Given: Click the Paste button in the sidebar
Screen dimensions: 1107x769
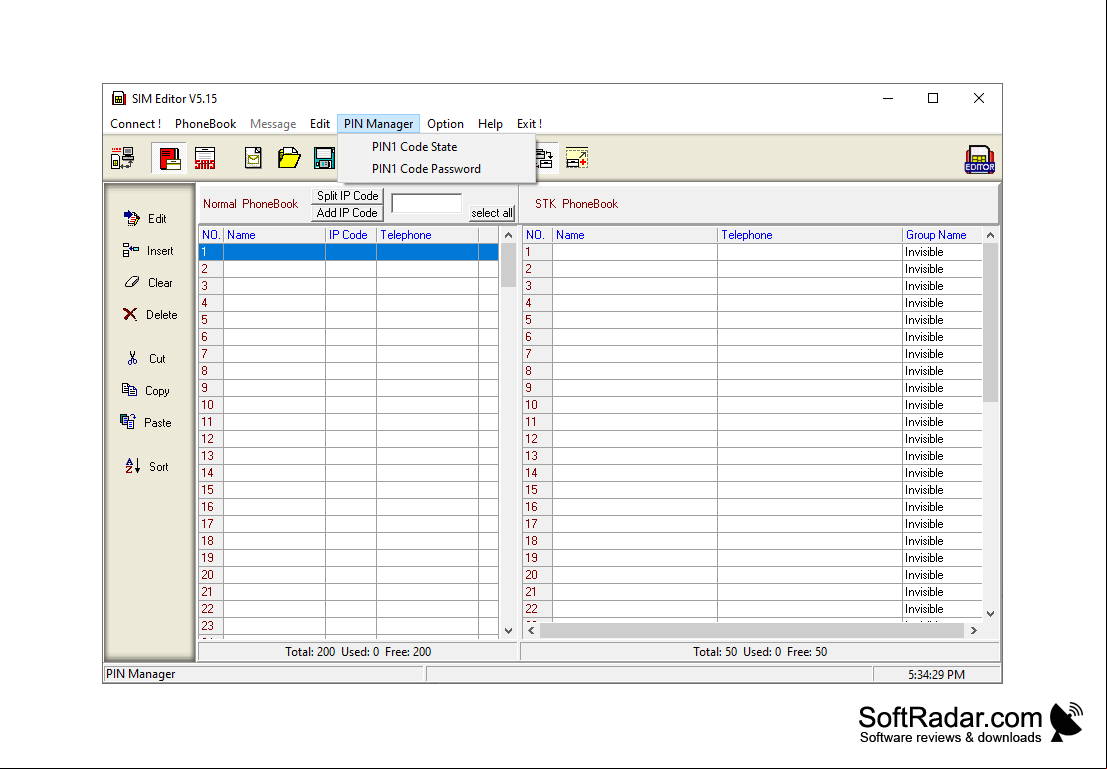Looking at the screenshot, I should click(x=146, y=422).
